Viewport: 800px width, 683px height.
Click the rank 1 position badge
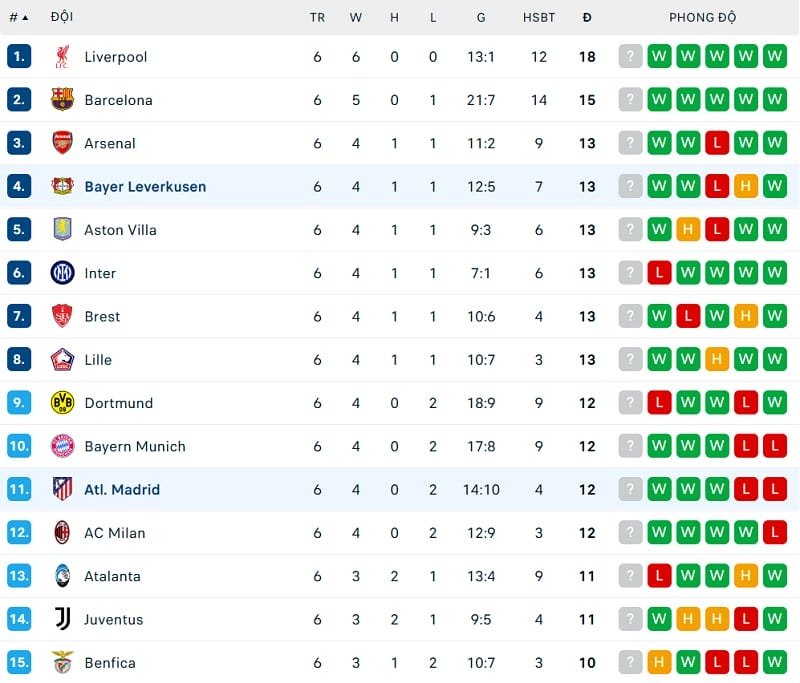click(19, 57)
